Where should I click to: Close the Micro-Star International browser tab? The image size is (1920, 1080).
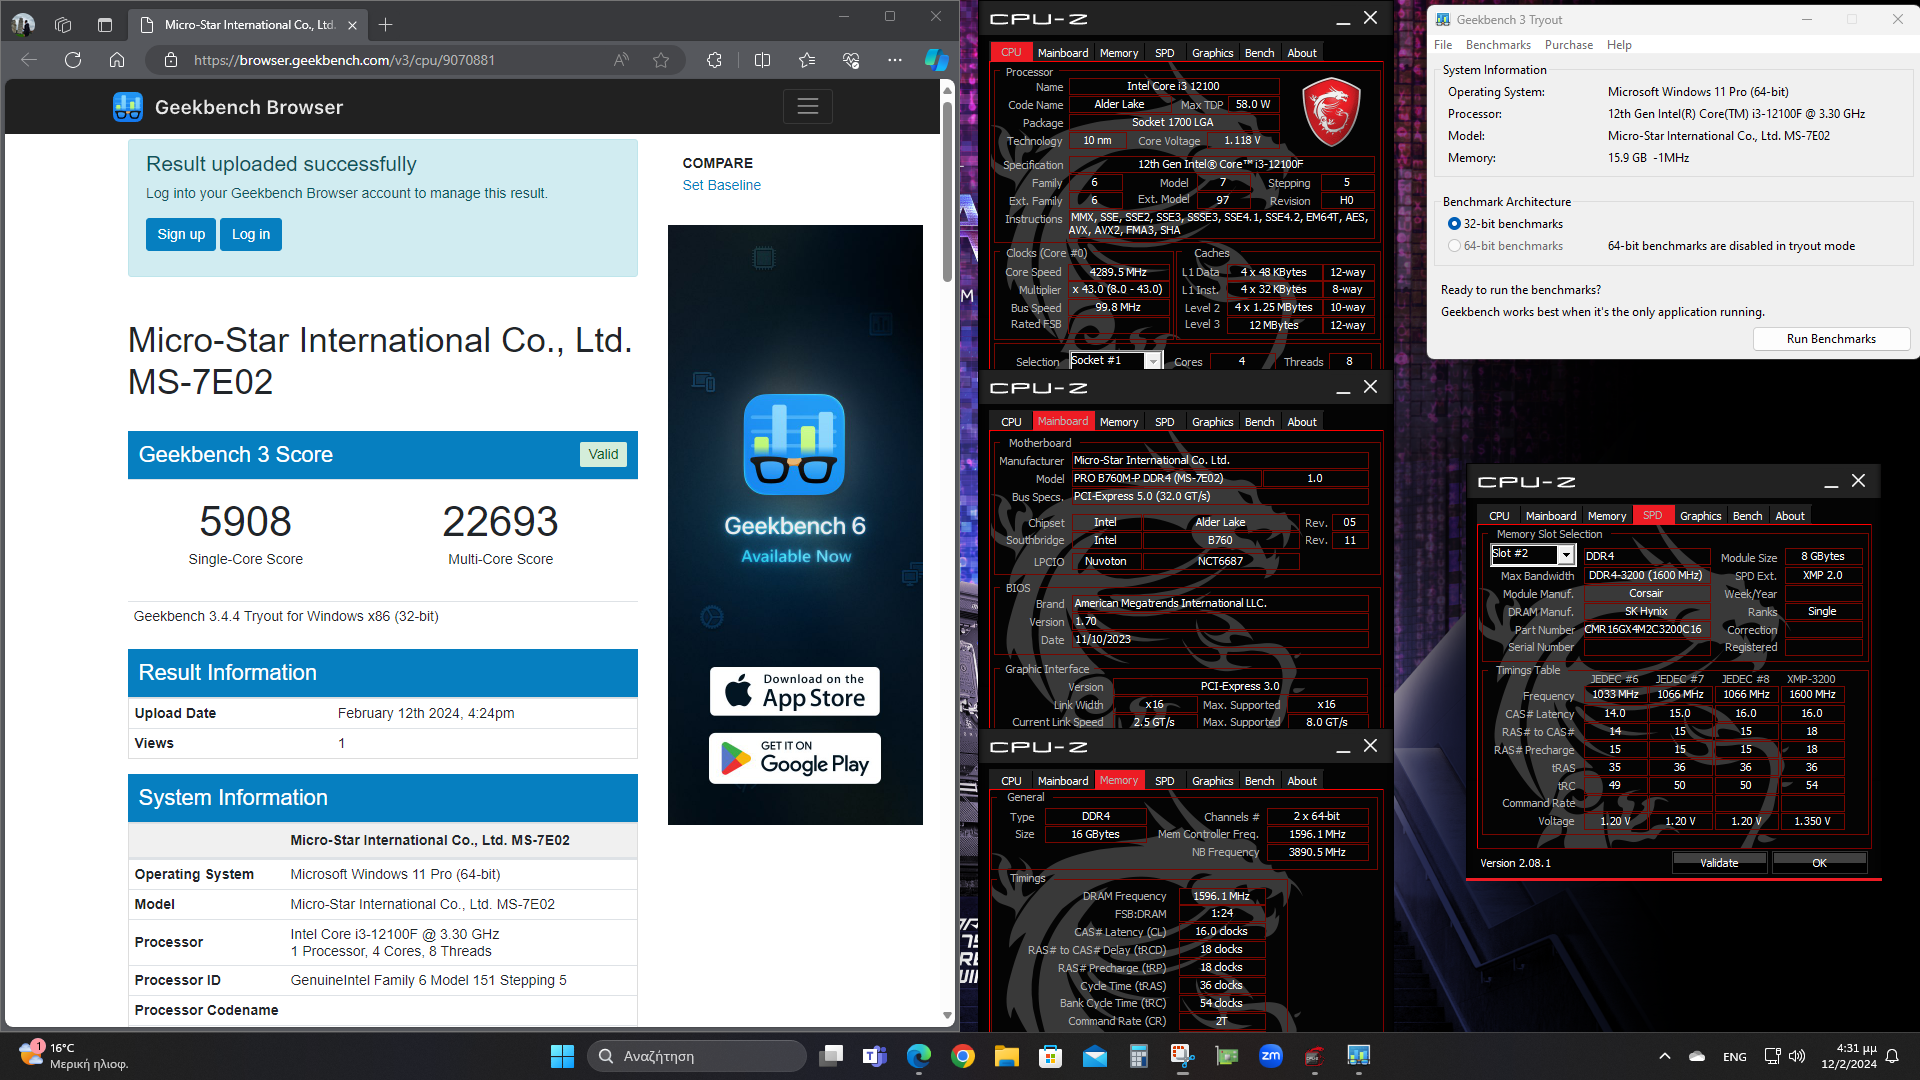352,25
